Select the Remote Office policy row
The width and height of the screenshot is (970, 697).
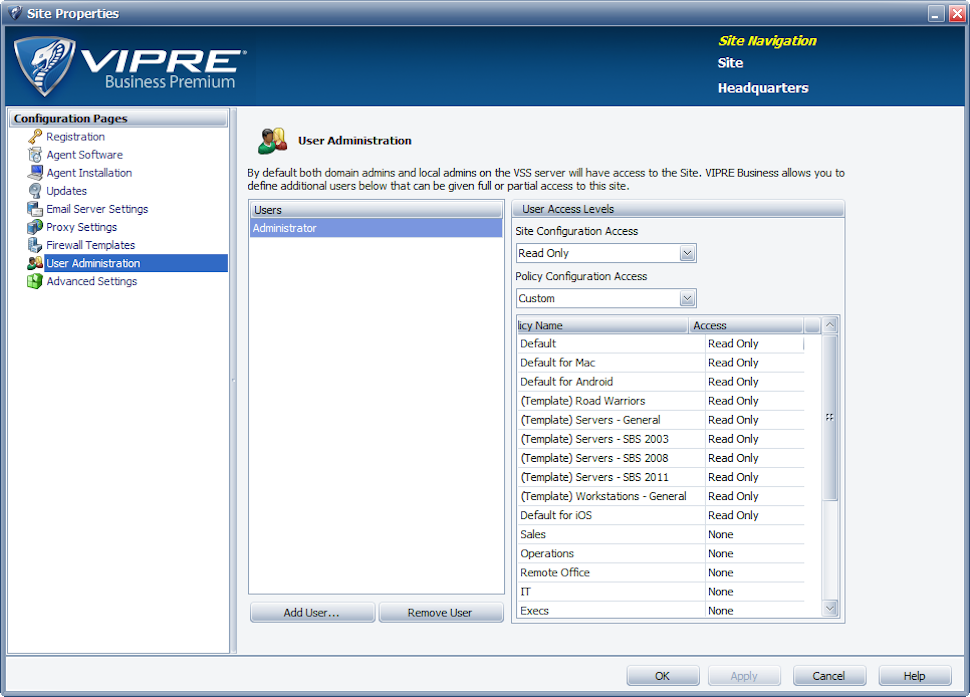click(x=661, y=573)
